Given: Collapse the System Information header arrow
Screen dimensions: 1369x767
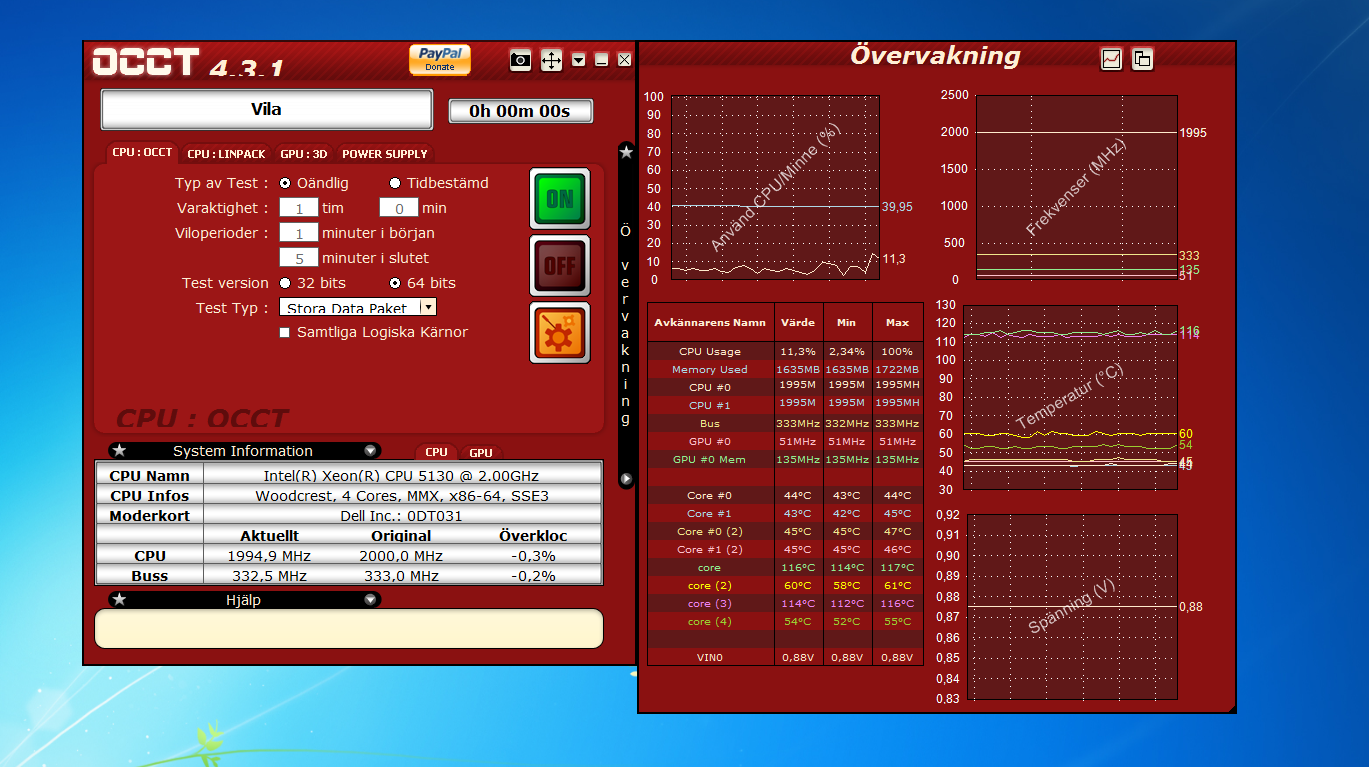Looking at the screenshot, I should [x=370, y=451].
